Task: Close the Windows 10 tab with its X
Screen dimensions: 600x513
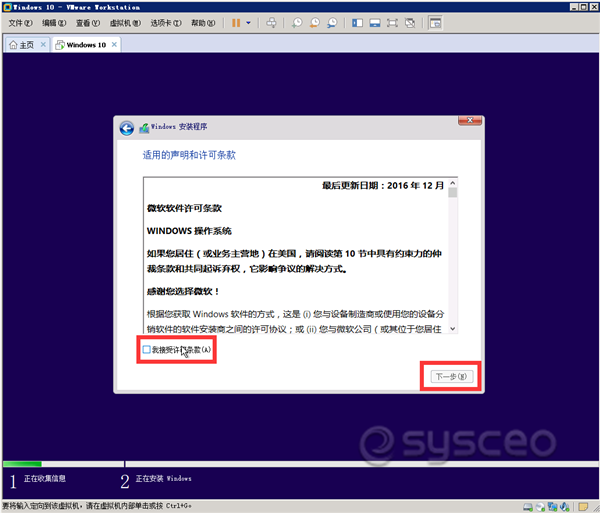Action: 114,44
